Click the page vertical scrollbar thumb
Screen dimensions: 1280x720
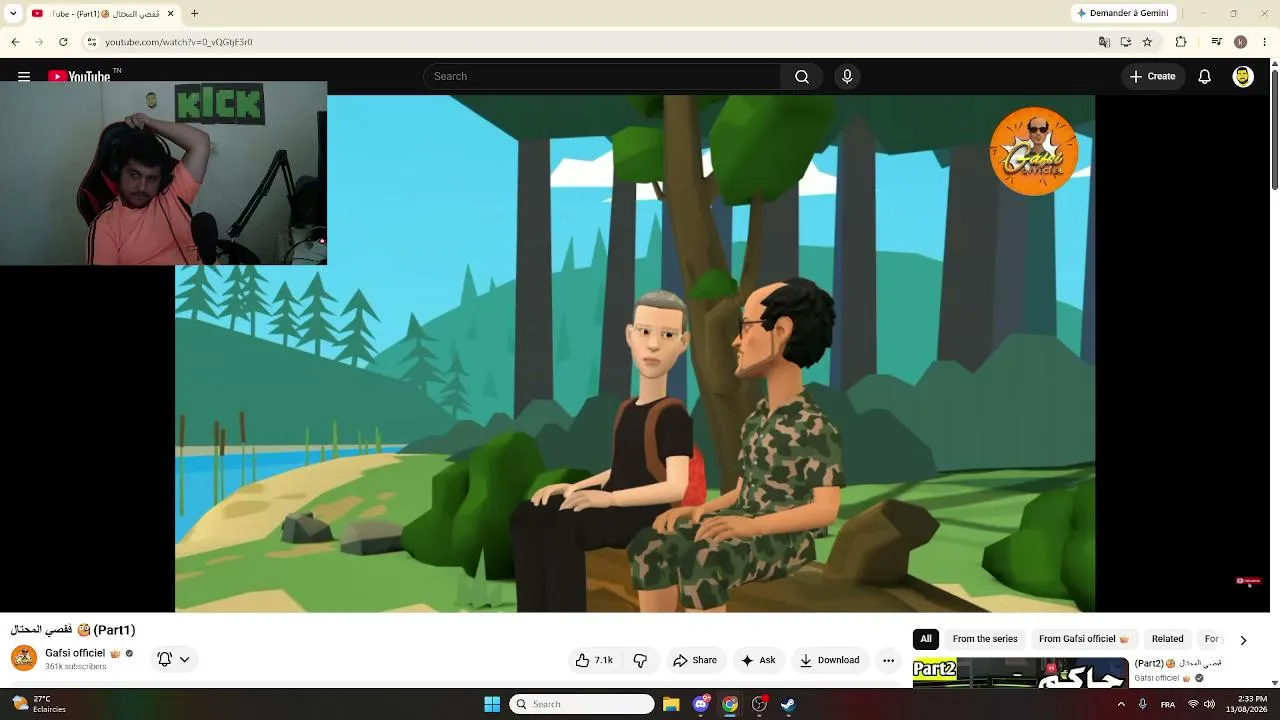pyautogui.click(x=1274, y=128)
